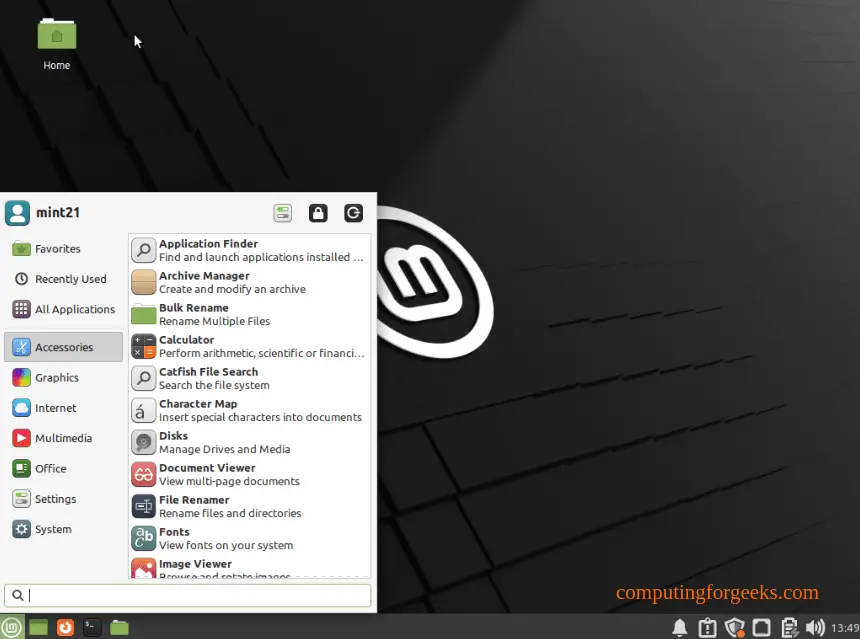Open clipboard manager tray icon
The height and width of the screenshot is (639, 860).
[789, 627]
